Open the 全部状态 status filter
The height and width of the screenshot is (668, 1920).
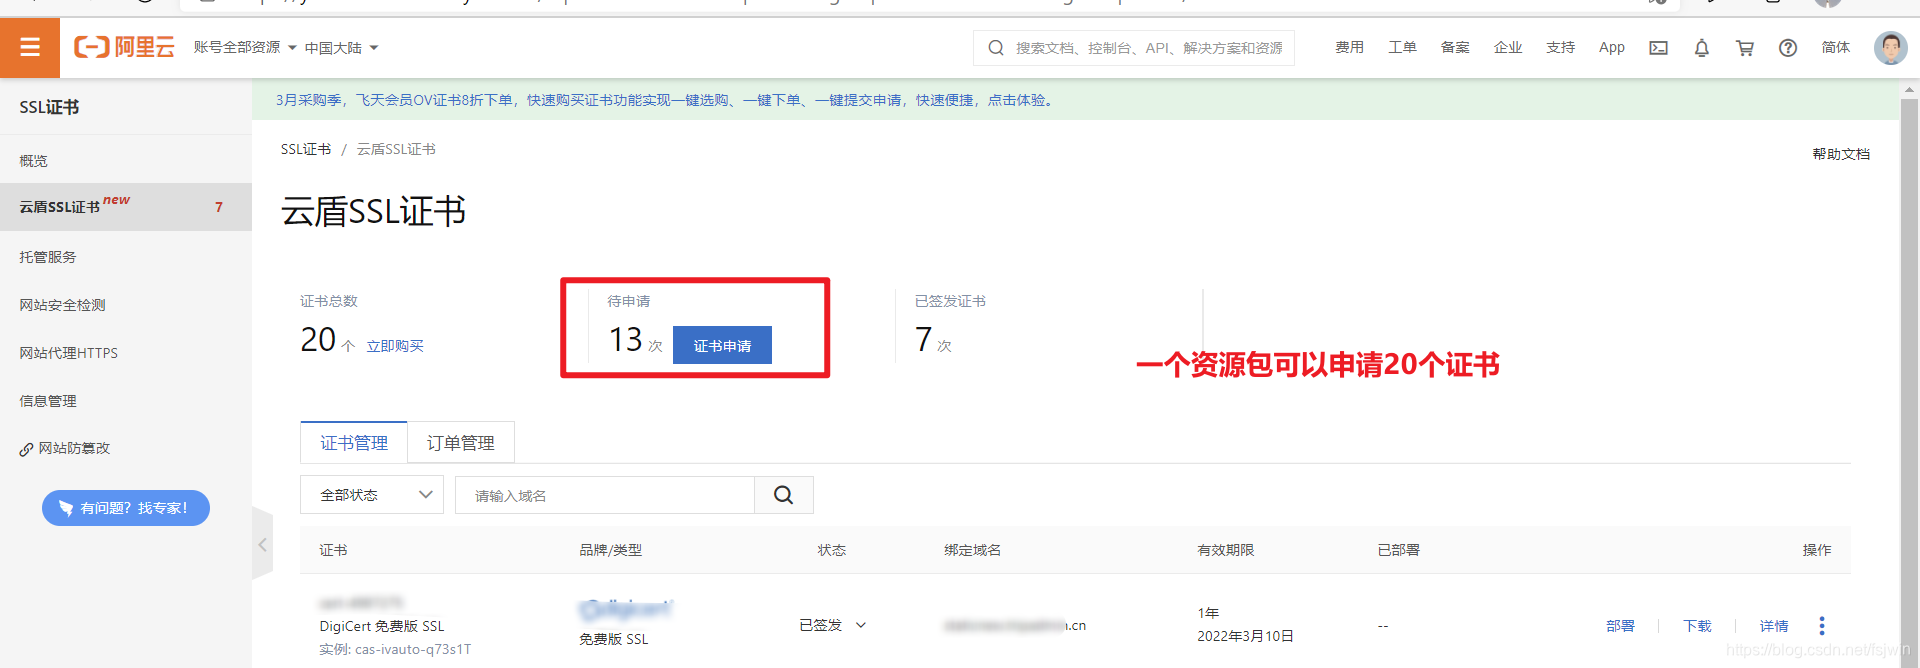click(372, 495)
